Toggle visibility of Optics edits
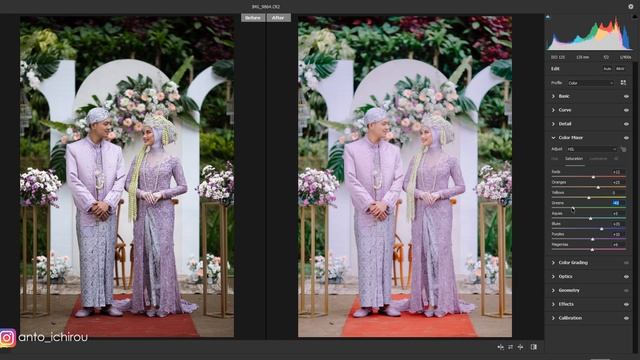The image size is (640, 360). point(626,277)
